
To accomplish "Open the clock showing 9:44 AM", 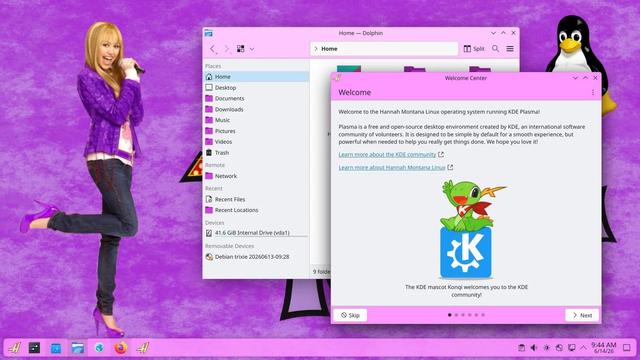I will click(604, 348).
